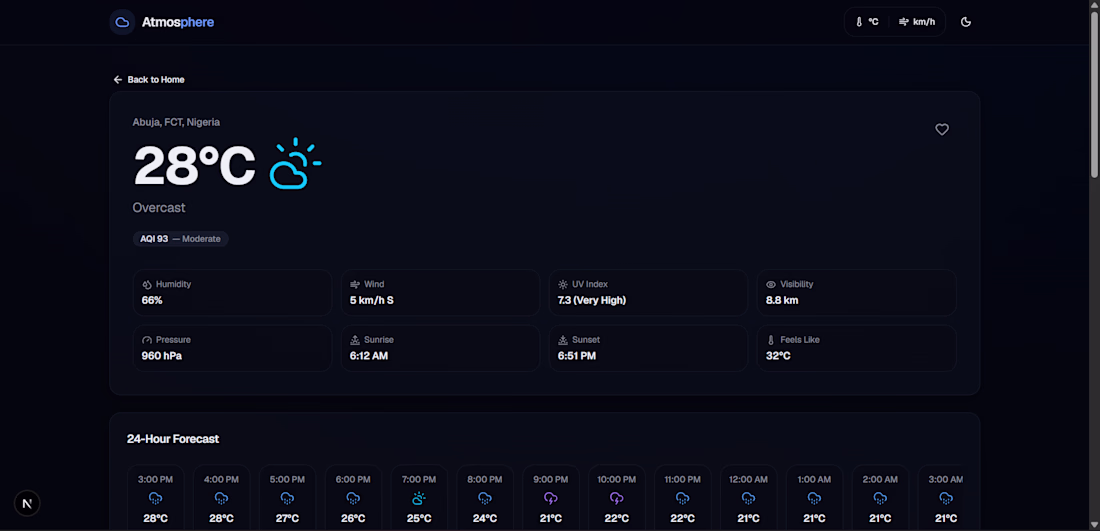
Task: Click the Atmosphere cloud logo icon
Action: click(122, 22)
